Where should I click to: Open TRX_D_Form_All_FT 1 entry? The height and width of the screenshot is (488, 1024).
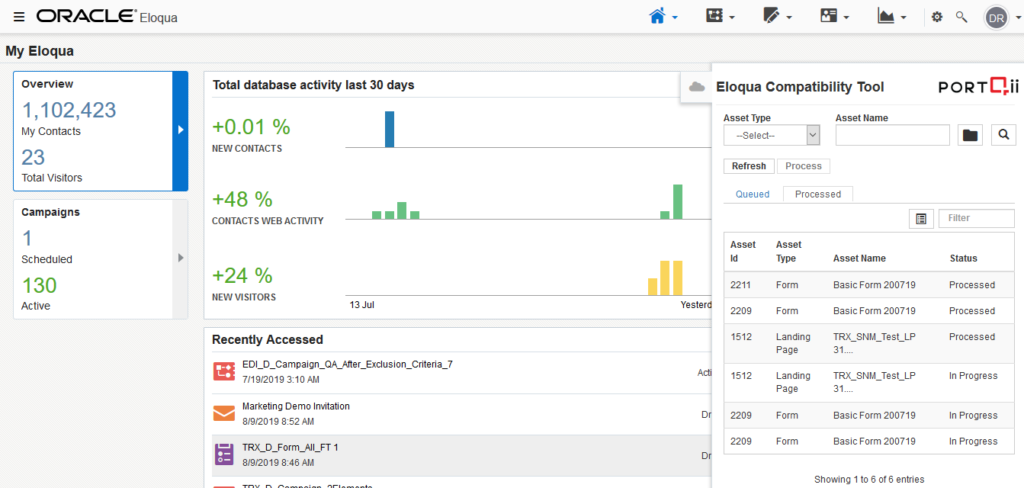tap(290, 447)
